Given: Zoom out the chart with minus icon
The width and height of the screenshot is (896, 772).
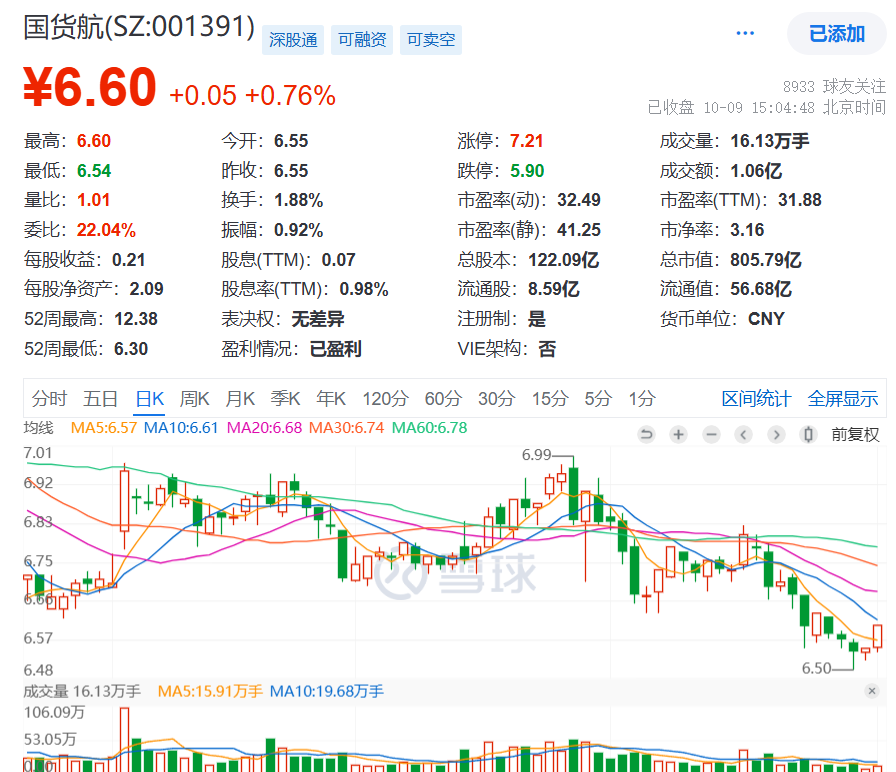Looking at the screenshot, I should click(x=711, y=435).
